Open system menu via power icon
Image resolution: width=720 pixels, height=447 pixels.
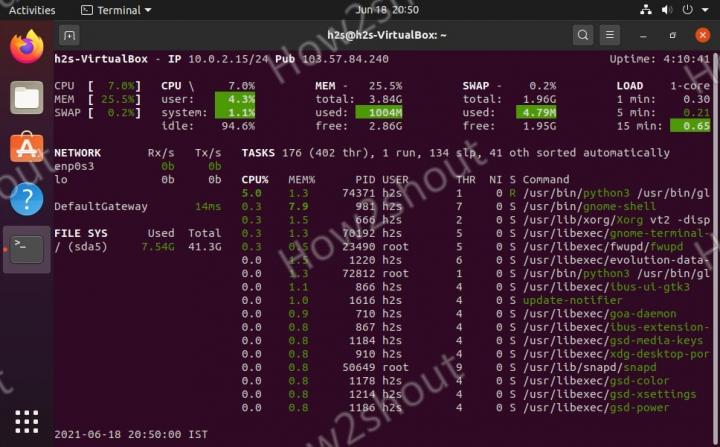click(689, 10)
